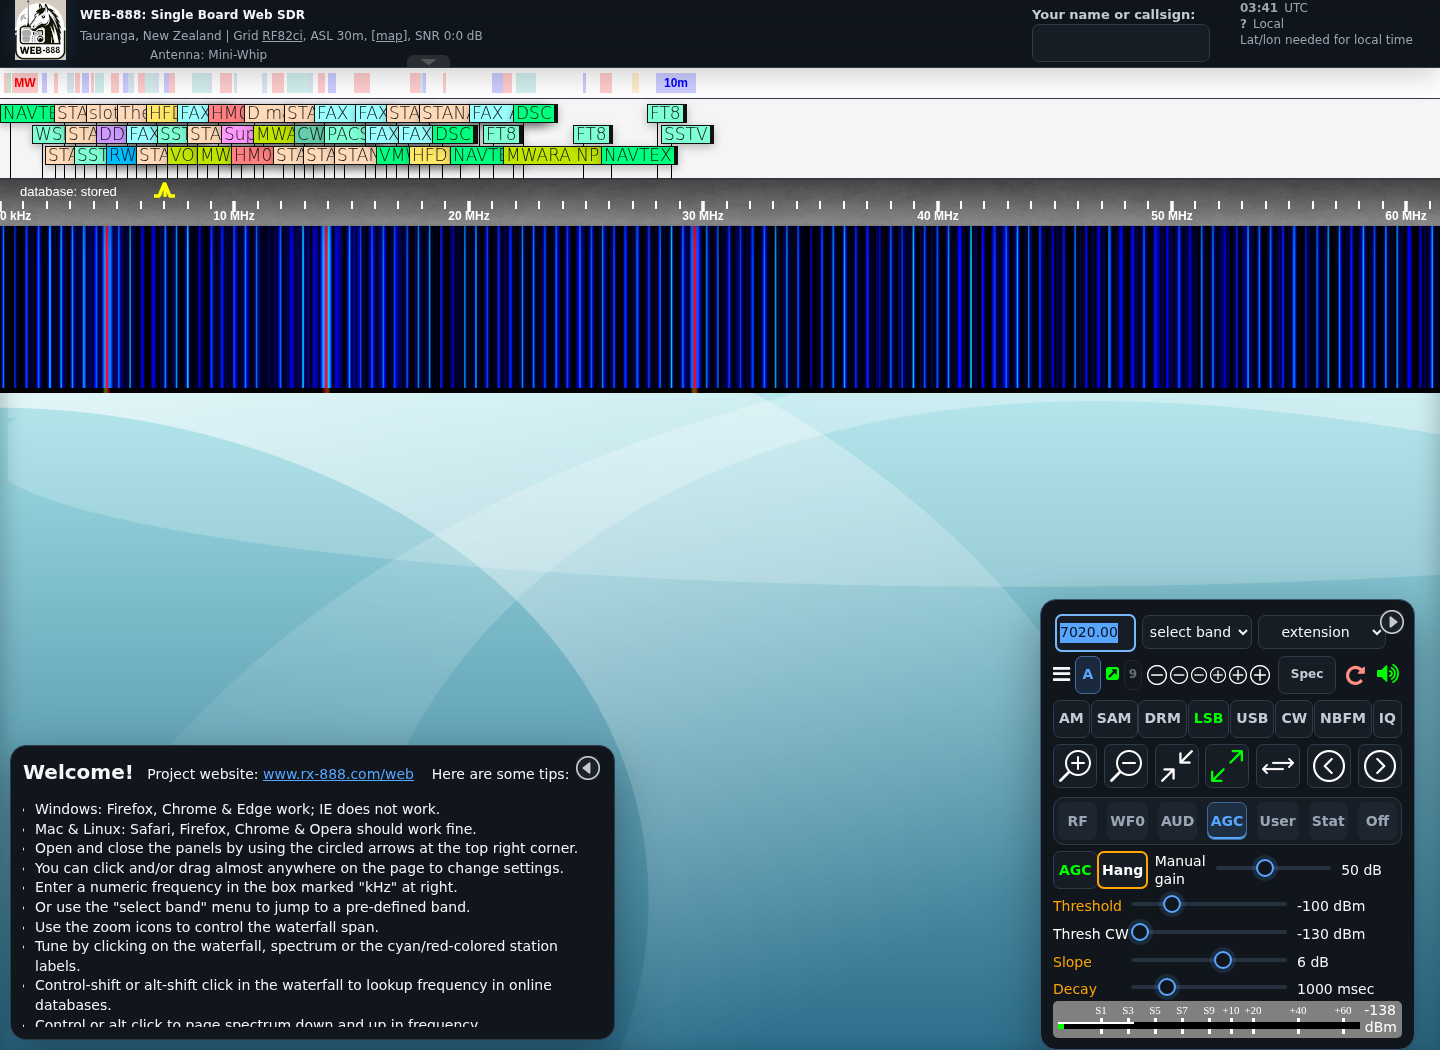Click the double-arrow passband swap icon
The image size is (1440, 1050).
[x=1278, y=766]
